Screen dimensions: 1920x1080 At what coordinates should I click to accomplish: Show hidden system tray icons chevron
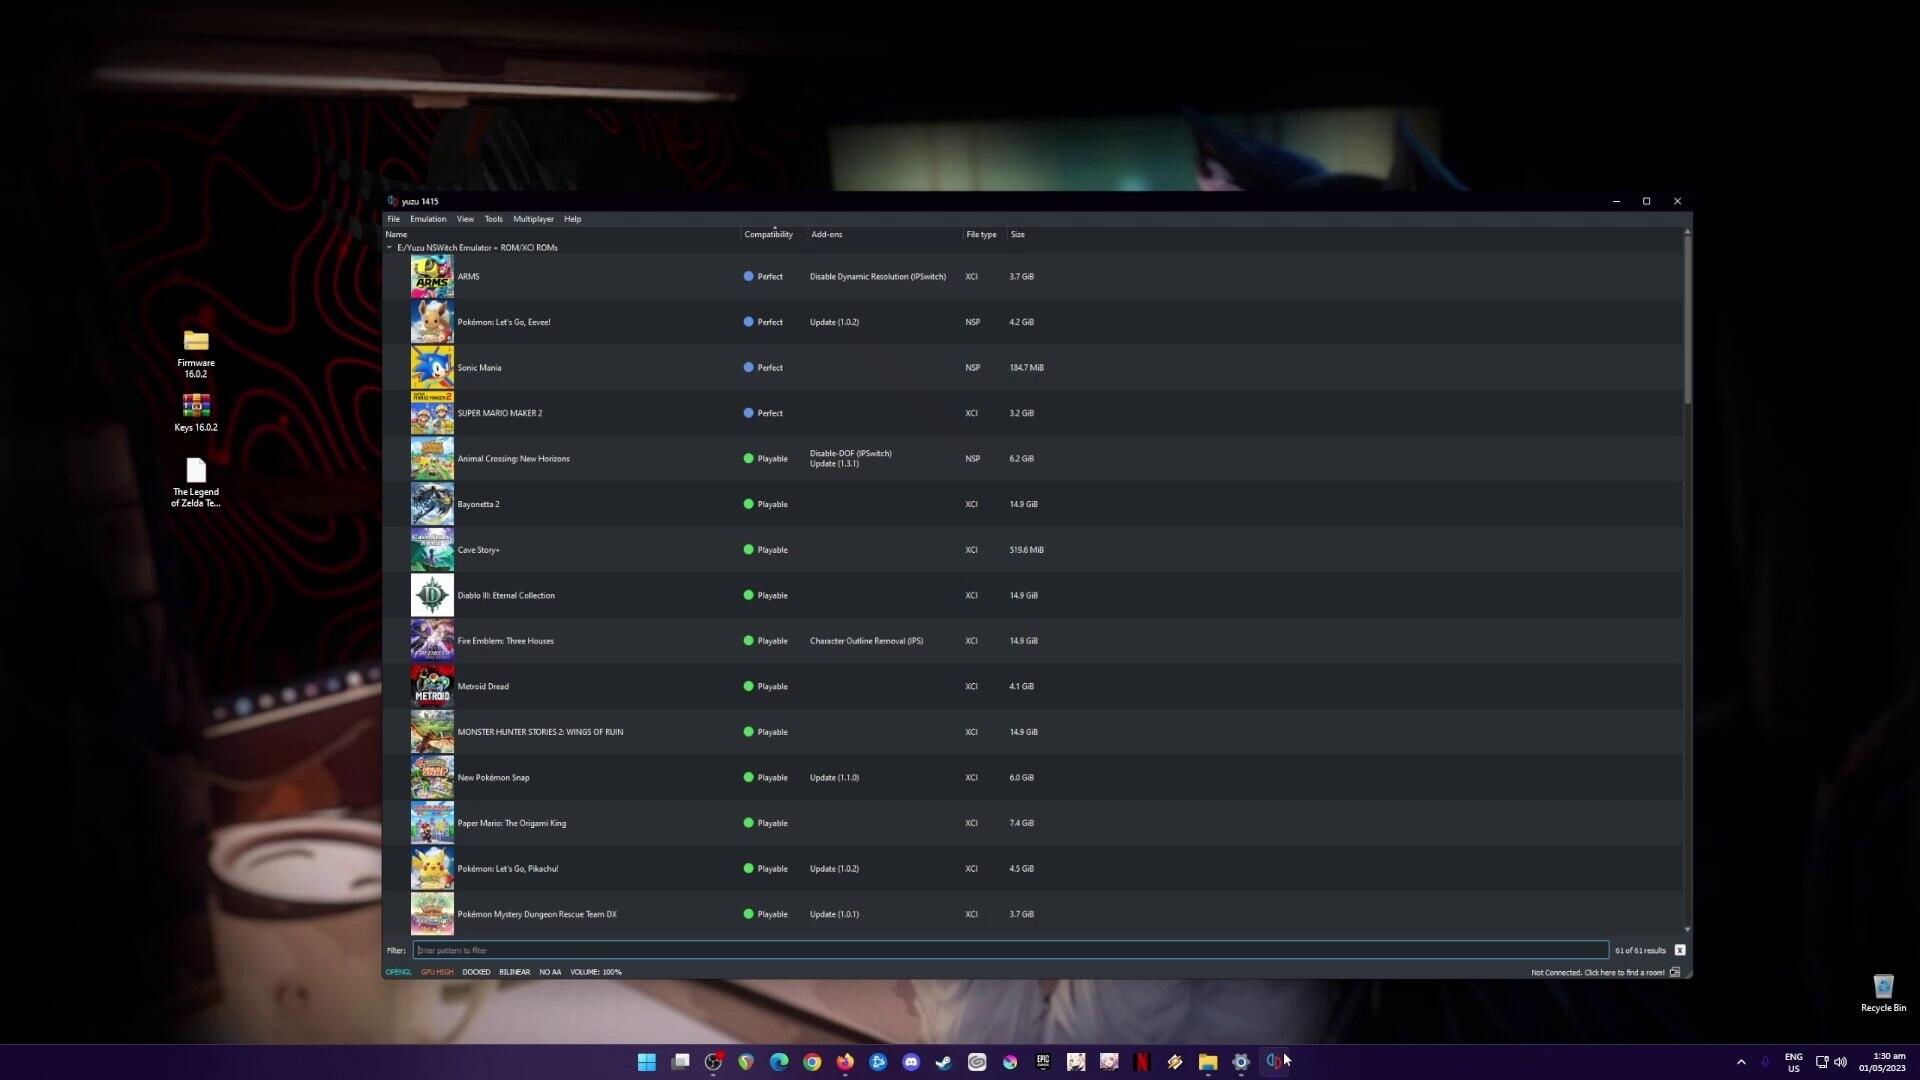point(1741,1062)
